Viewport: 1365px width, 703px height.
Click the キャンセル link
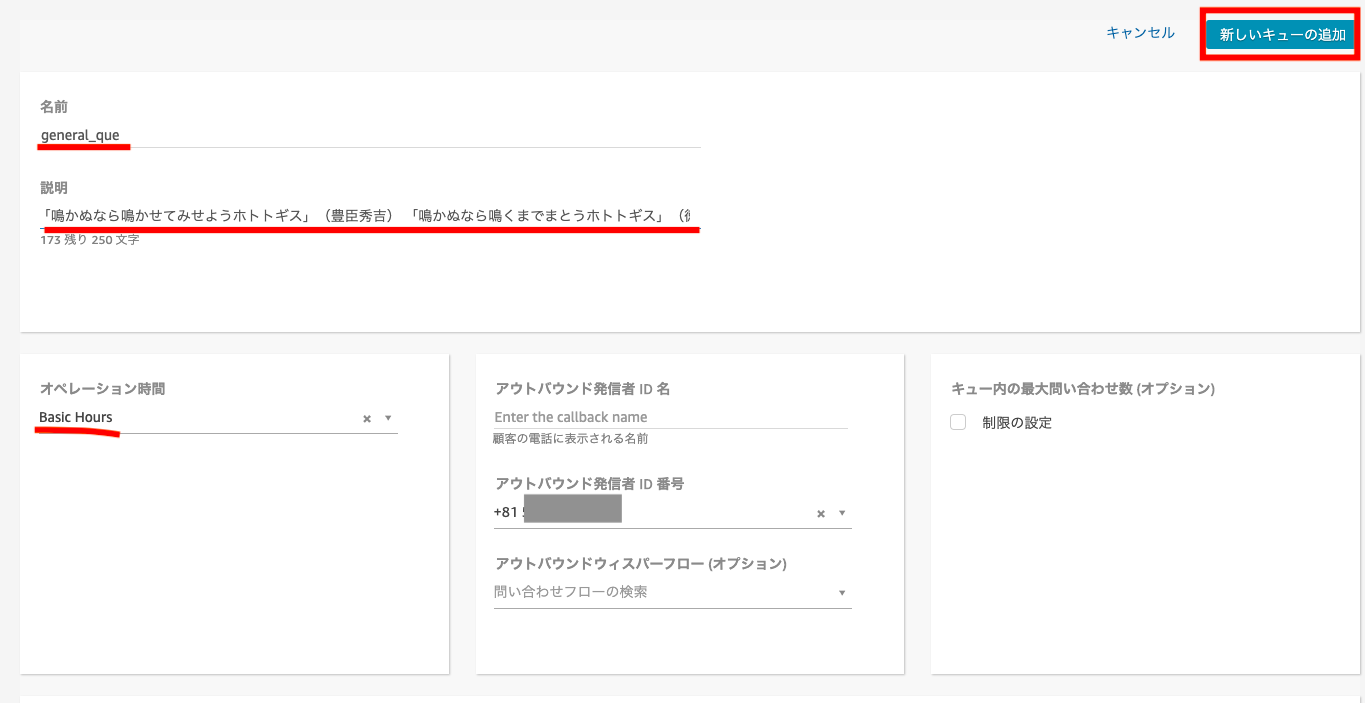coord(1139,32)
